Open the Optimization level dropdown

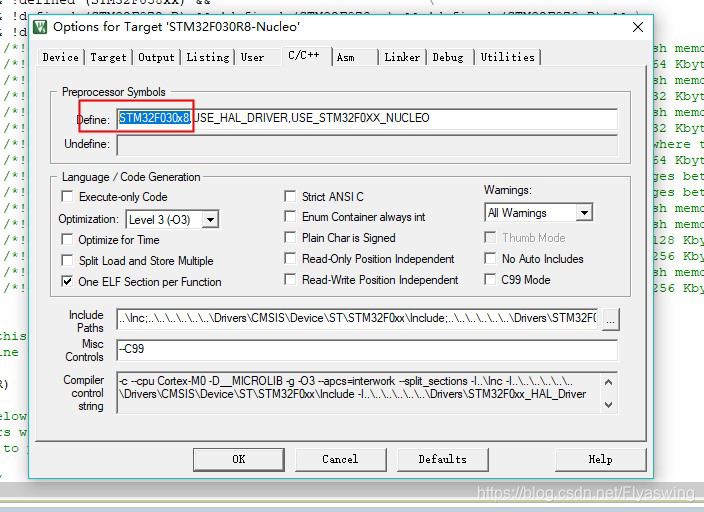[x=210, y=220]
